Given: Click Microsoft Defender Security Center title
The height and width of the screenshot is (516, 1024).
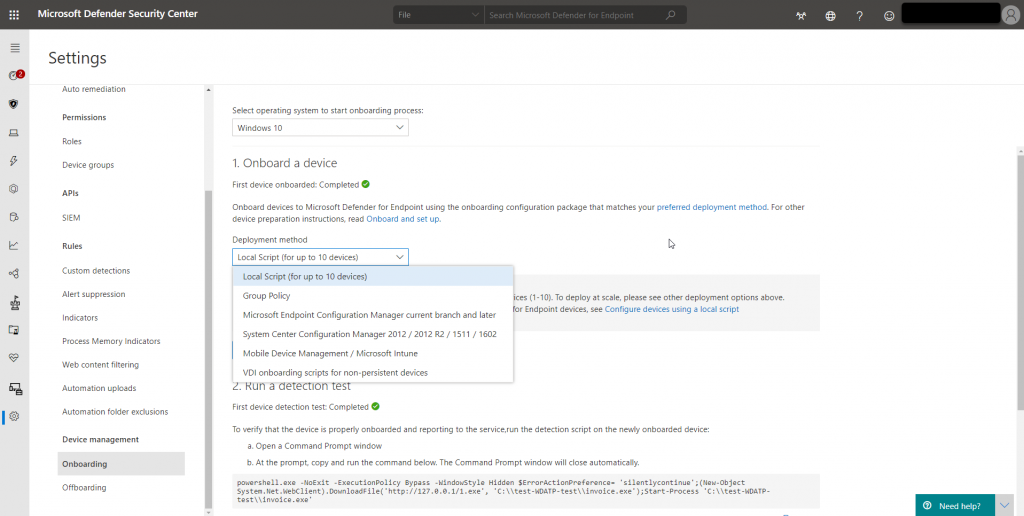Looking at the screenshot, I should tap(118, 14).
